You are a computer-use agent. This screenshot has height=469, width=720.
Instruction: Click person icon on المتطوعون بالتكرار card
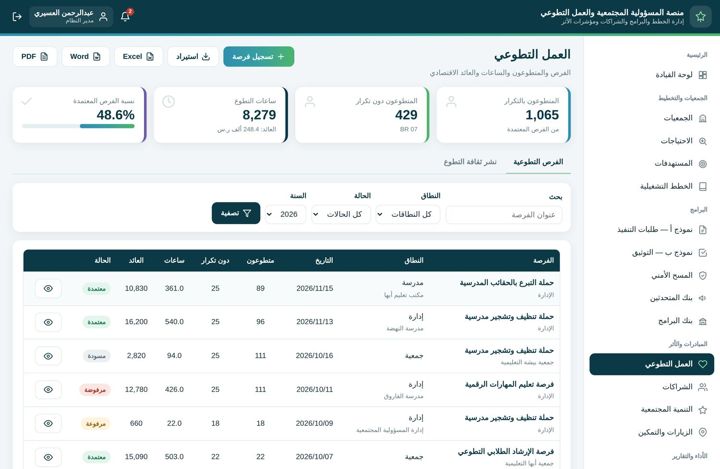(451, 102)
